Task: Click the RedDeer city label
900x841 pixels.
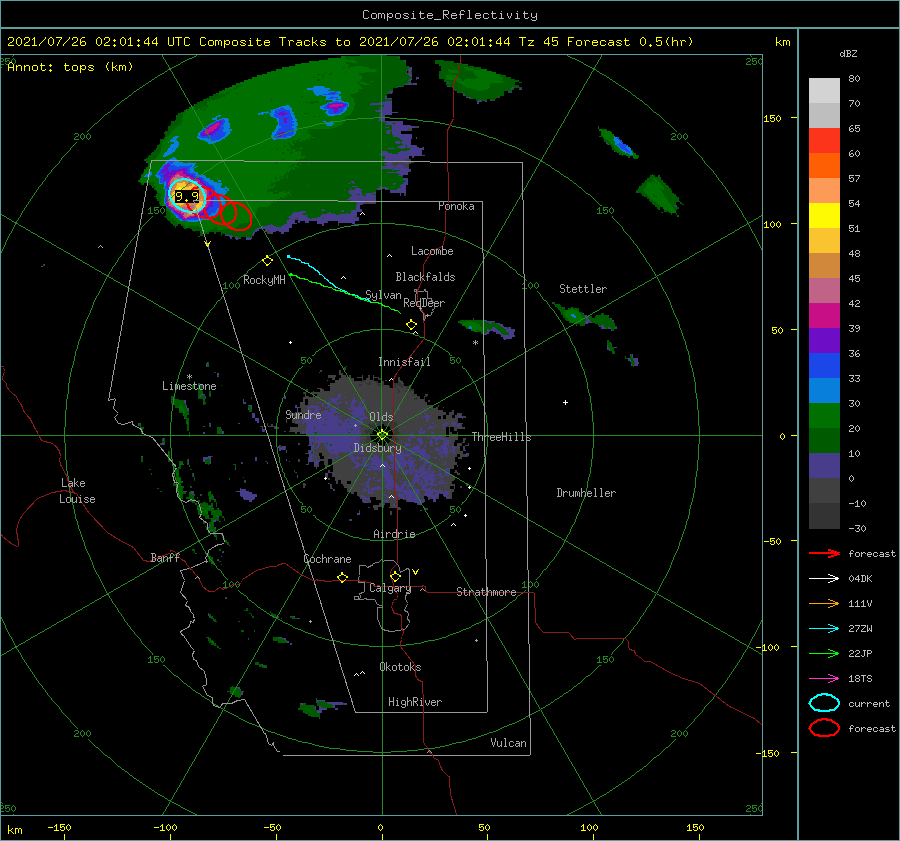Action: (424, 303)
